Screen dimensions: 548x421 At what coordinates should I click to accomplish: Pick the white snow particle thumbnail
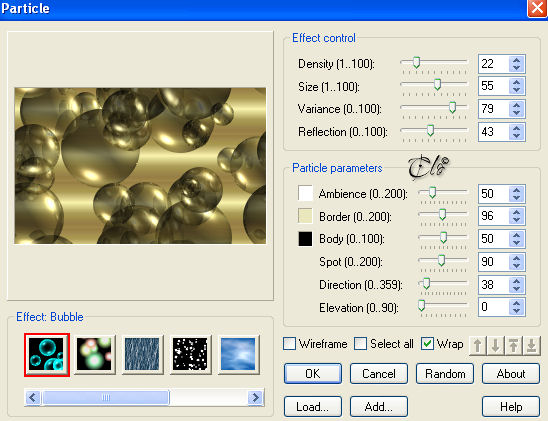tap(190, 355)
